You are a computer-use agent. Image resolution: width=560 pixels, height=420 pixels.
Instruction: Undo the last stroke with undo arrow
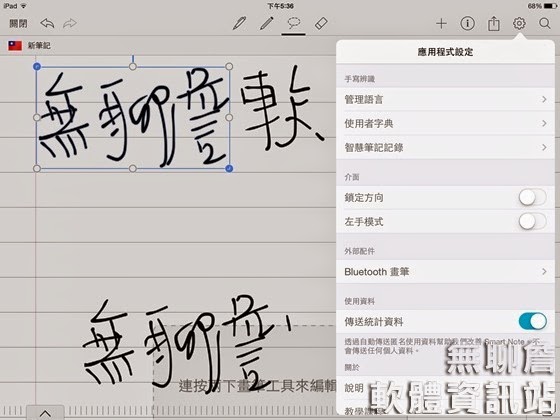(x=47, y=24)
